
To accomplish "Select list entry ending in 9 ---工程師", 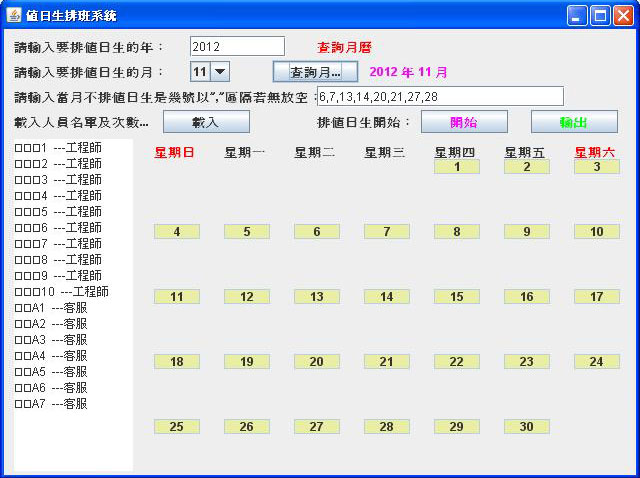I will click(73, 276).
